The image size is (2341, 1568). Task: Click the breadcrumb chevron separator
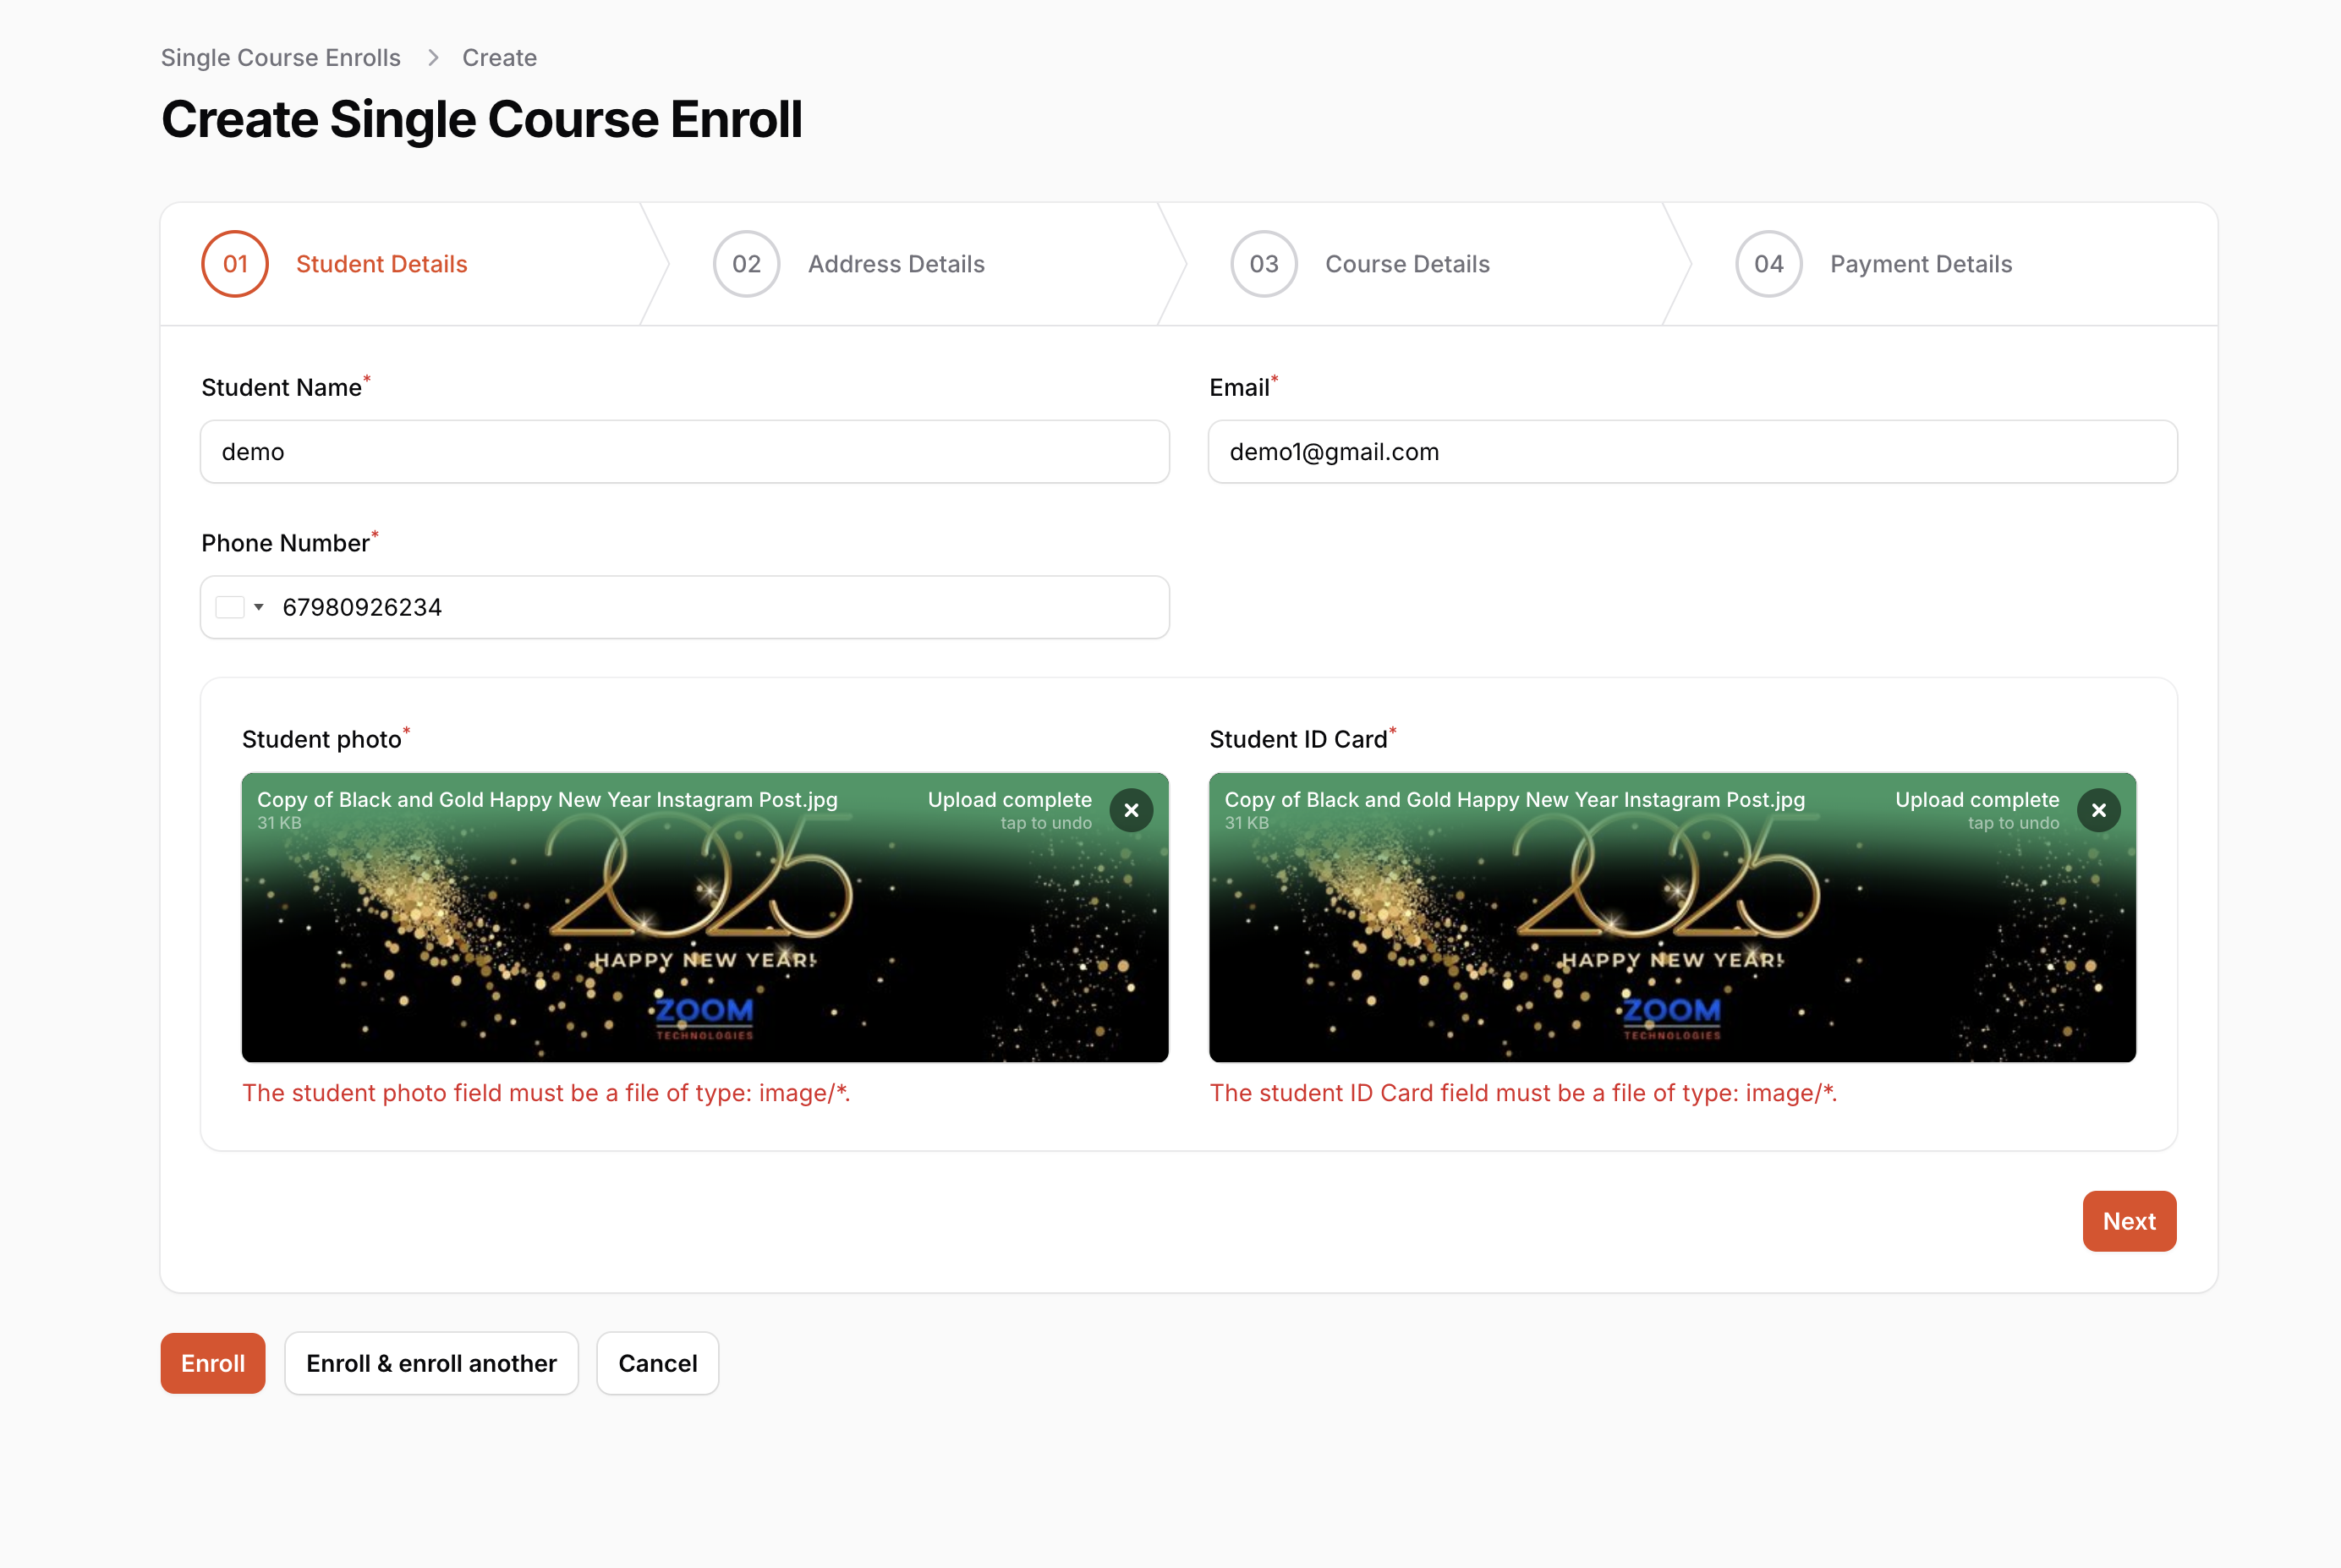pos(433,58)
